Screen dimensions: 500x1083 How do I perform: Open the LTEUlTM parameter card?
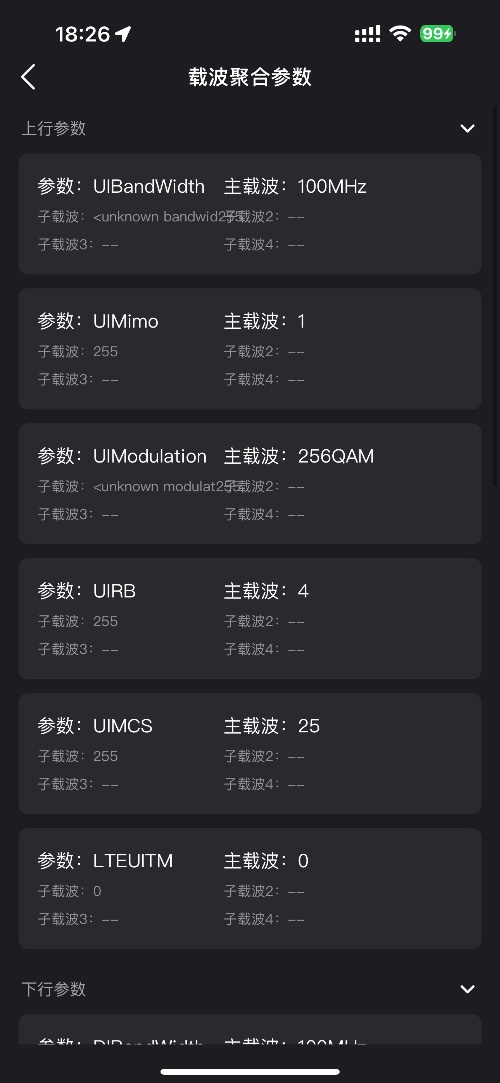point(250,888)
